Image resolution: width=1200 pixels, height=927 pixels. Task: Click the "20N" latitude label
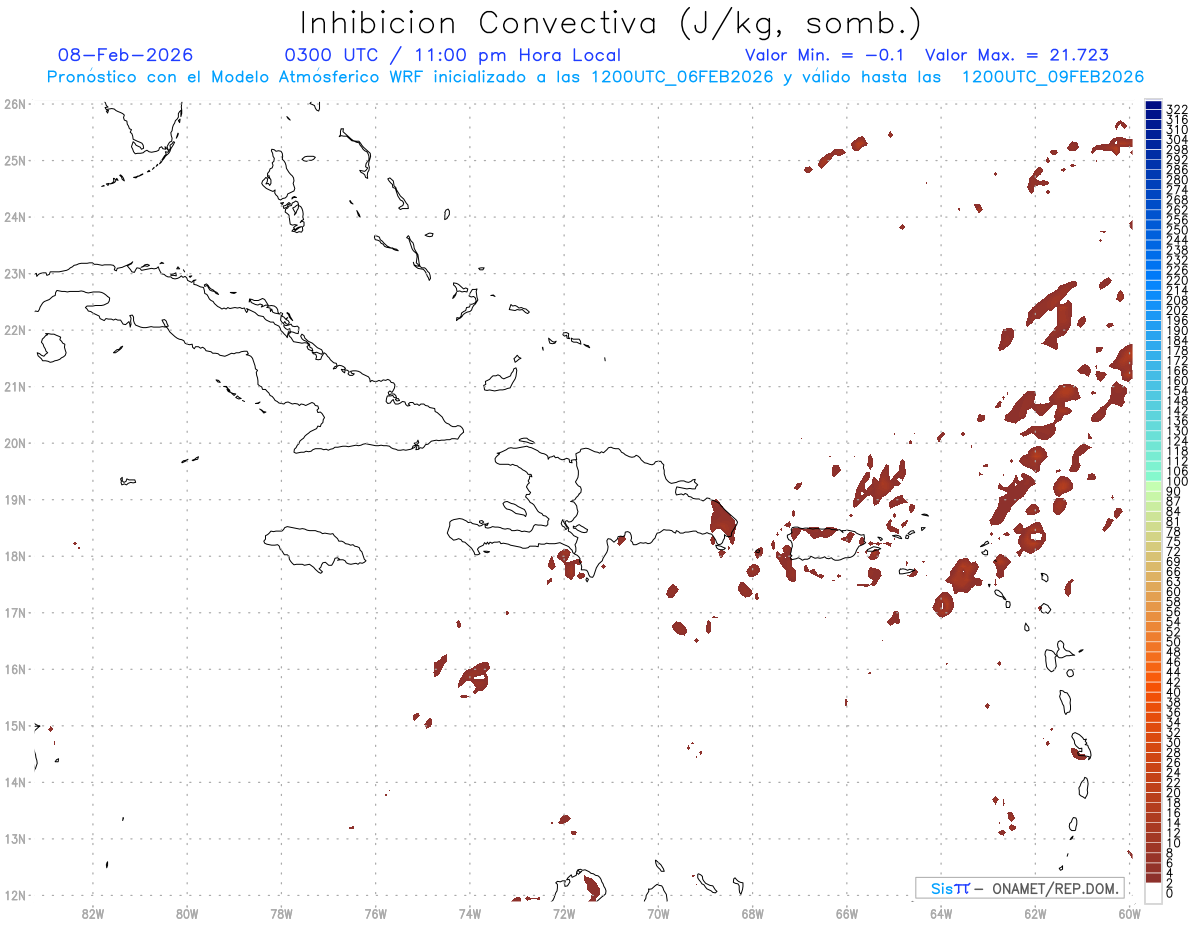14,443
